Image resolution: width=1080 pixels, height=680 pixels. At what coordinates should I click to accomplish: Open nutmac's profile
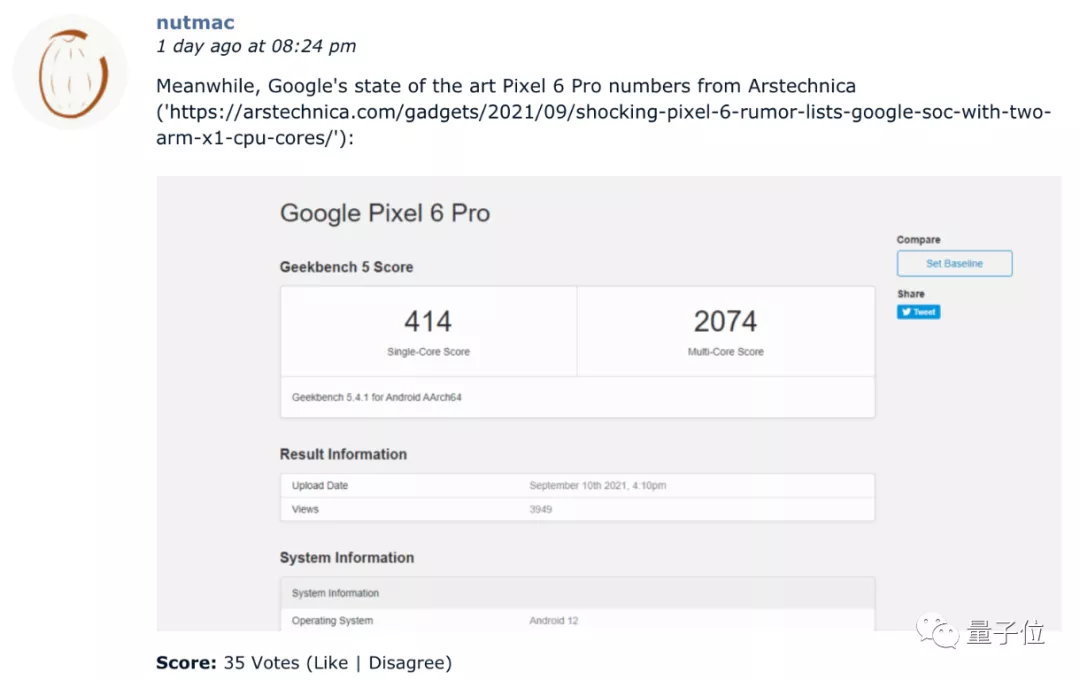(x=194, y=22)
